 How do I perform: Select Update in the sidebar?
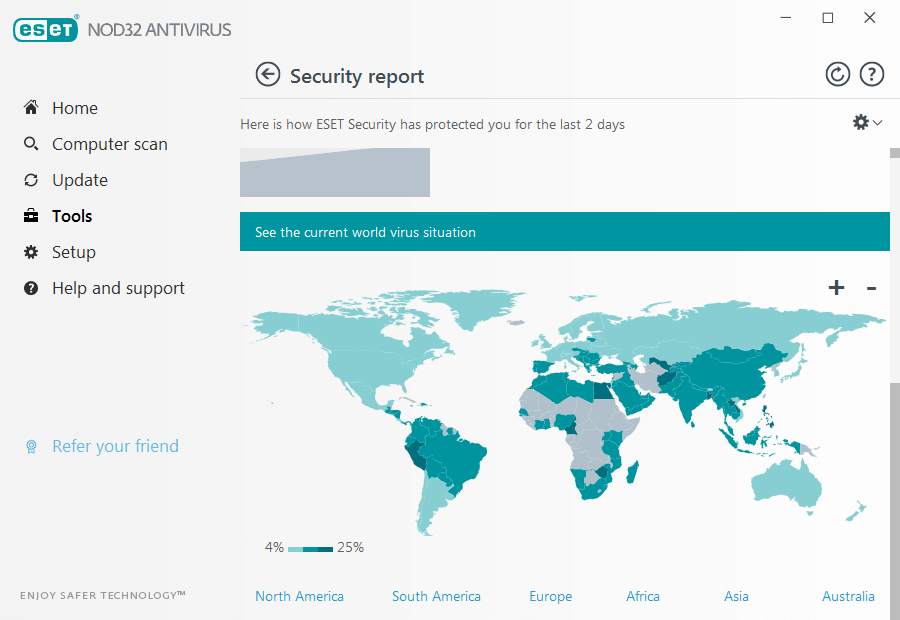79,179
